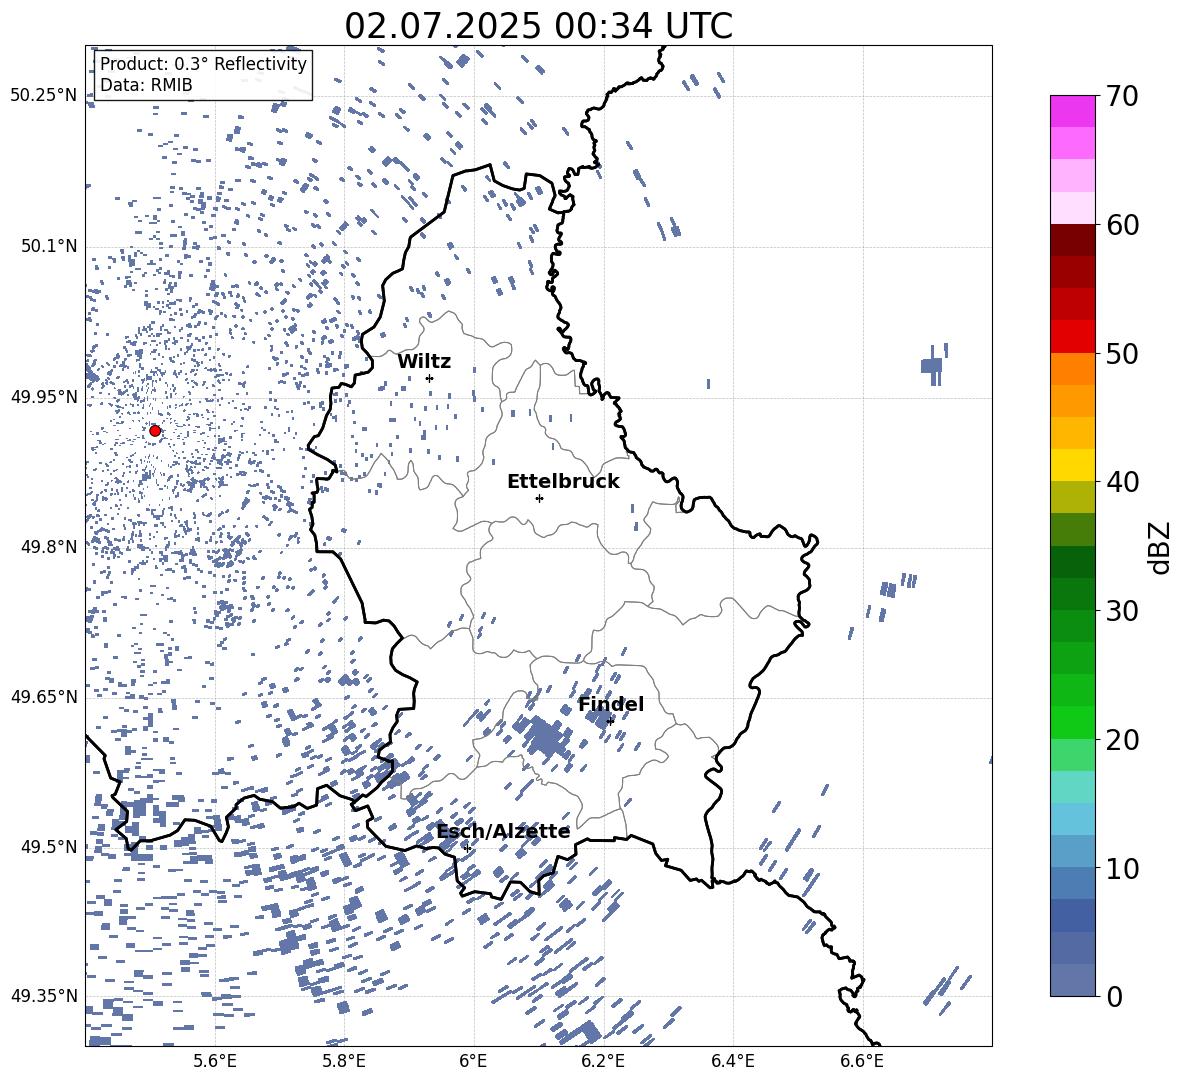The width and height of the screenshot is (1184, 1081).
Task: Select the Findel city label
Action: coord(611,704)
